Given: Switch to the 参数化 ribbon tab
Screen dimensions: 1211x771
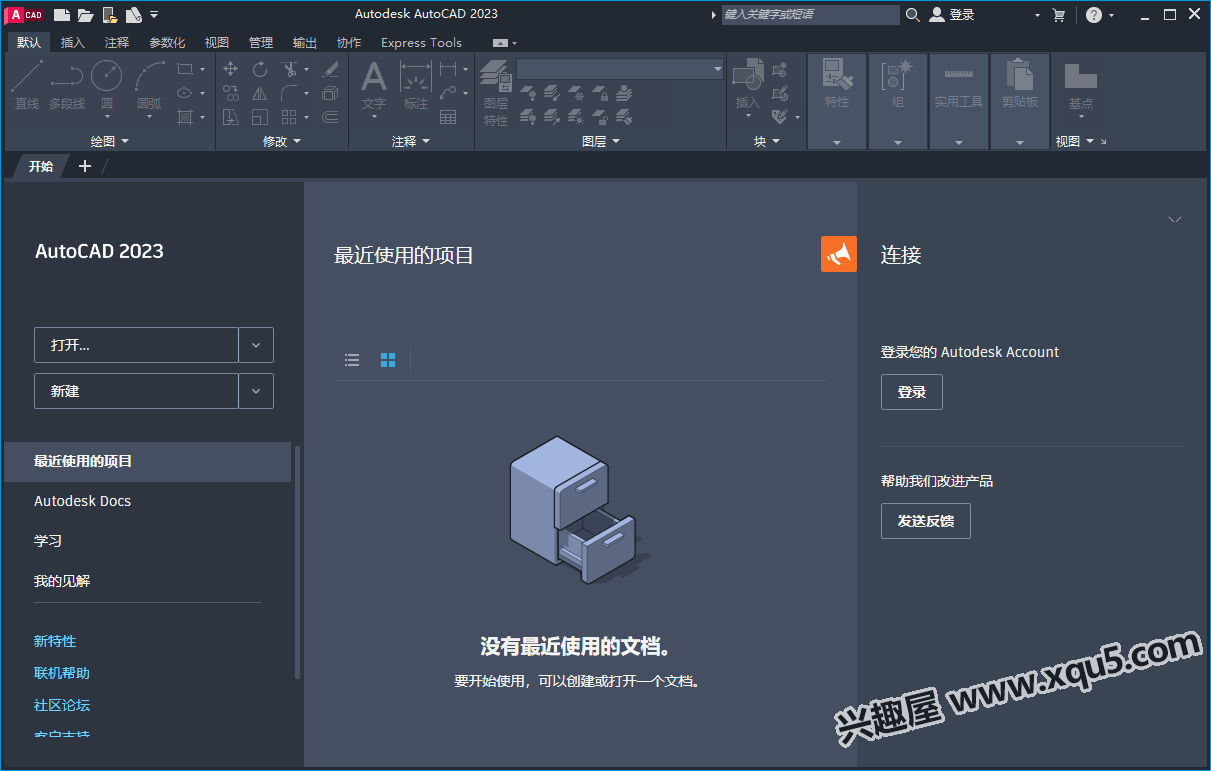Looking at the screenshot, I should point(168,43).
